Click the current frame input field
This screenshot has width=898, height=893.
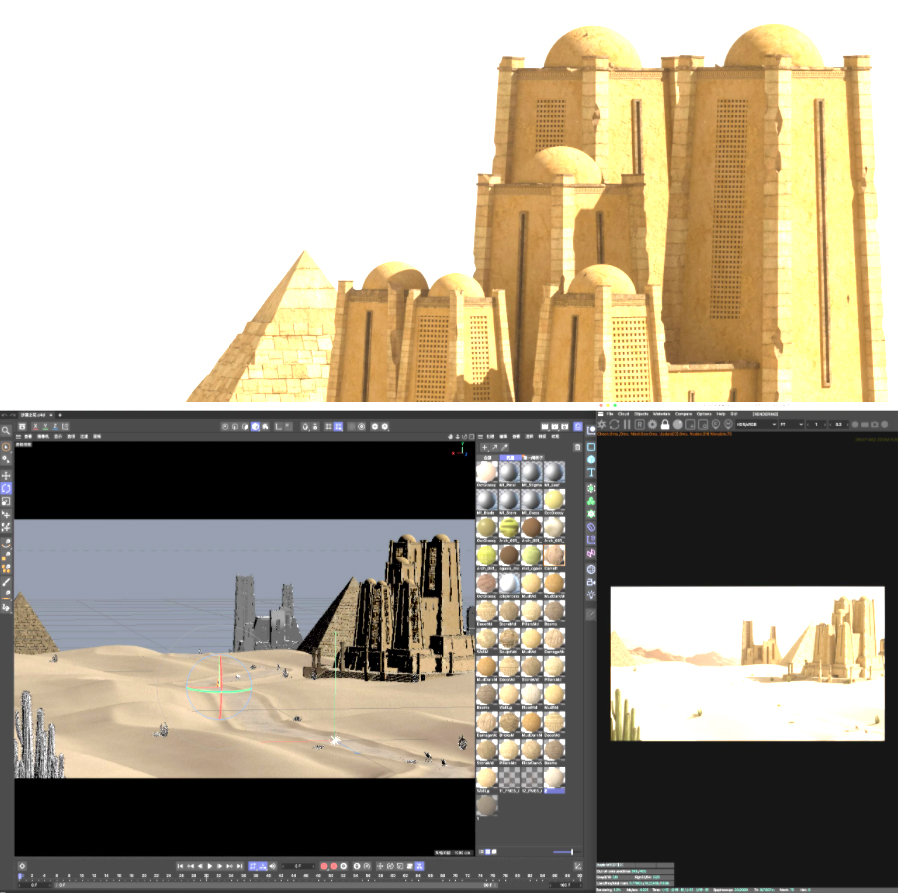300,866
